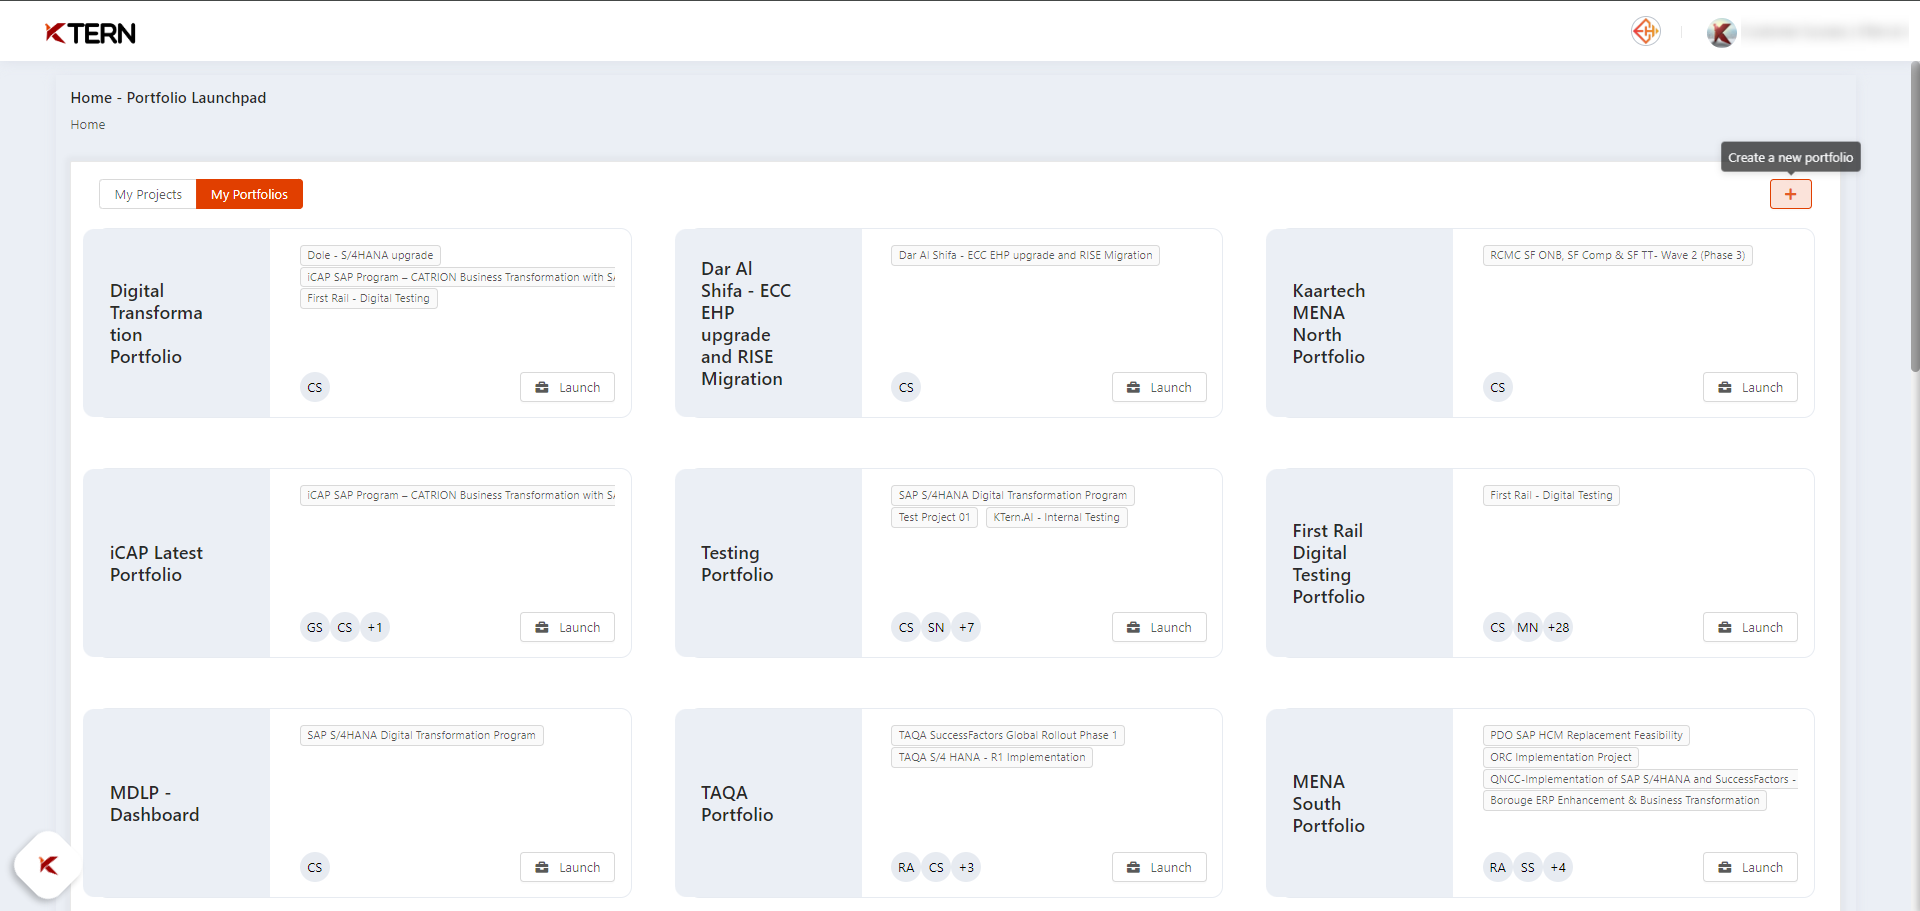
Task: Launch the Digital Transformation Portfolio
Action: (567, 387)
